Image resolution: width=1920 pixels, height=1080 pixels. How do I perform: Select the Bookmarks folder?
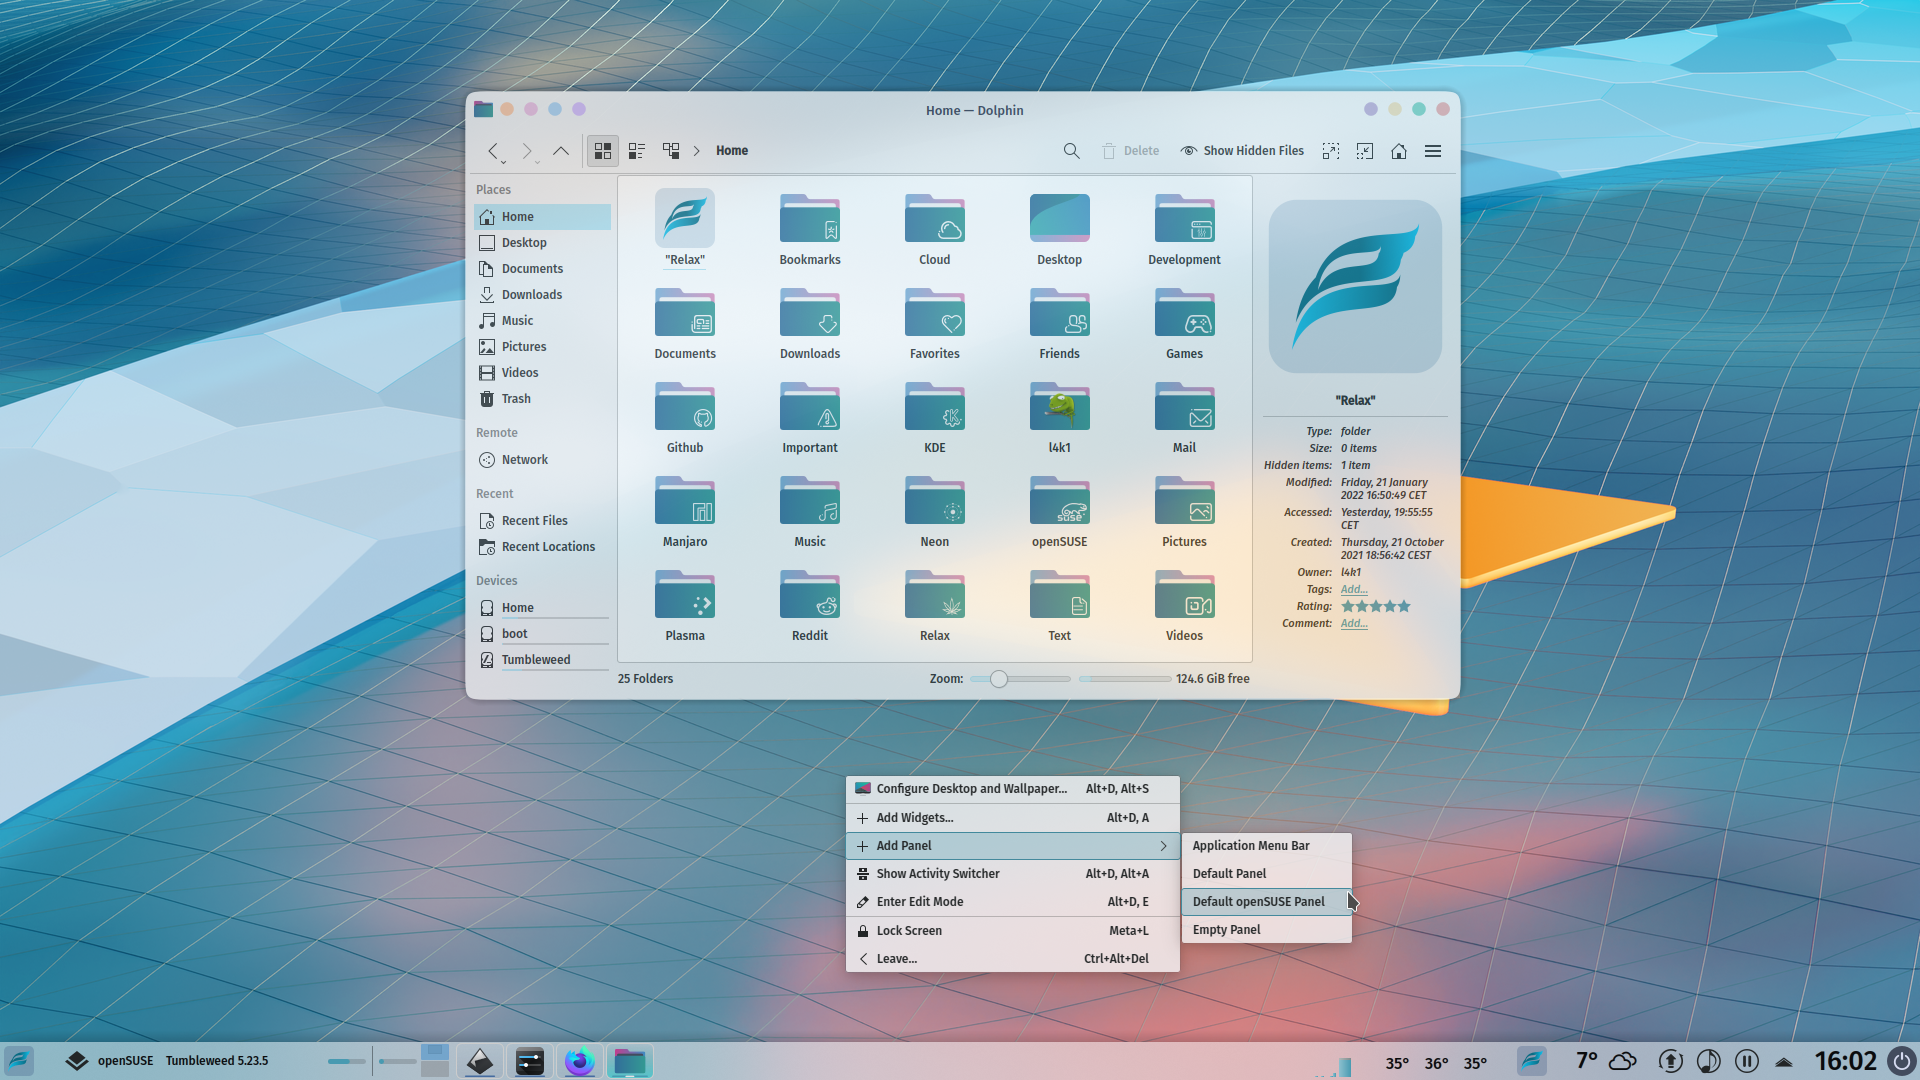810,229
